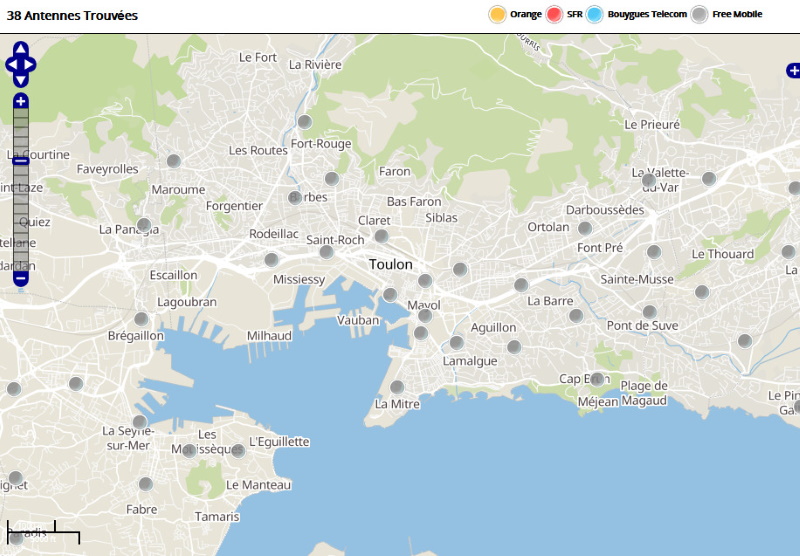800x556 pixels.
Task: Click the antenna marker at La Mitre
Action: coord(397,387)
